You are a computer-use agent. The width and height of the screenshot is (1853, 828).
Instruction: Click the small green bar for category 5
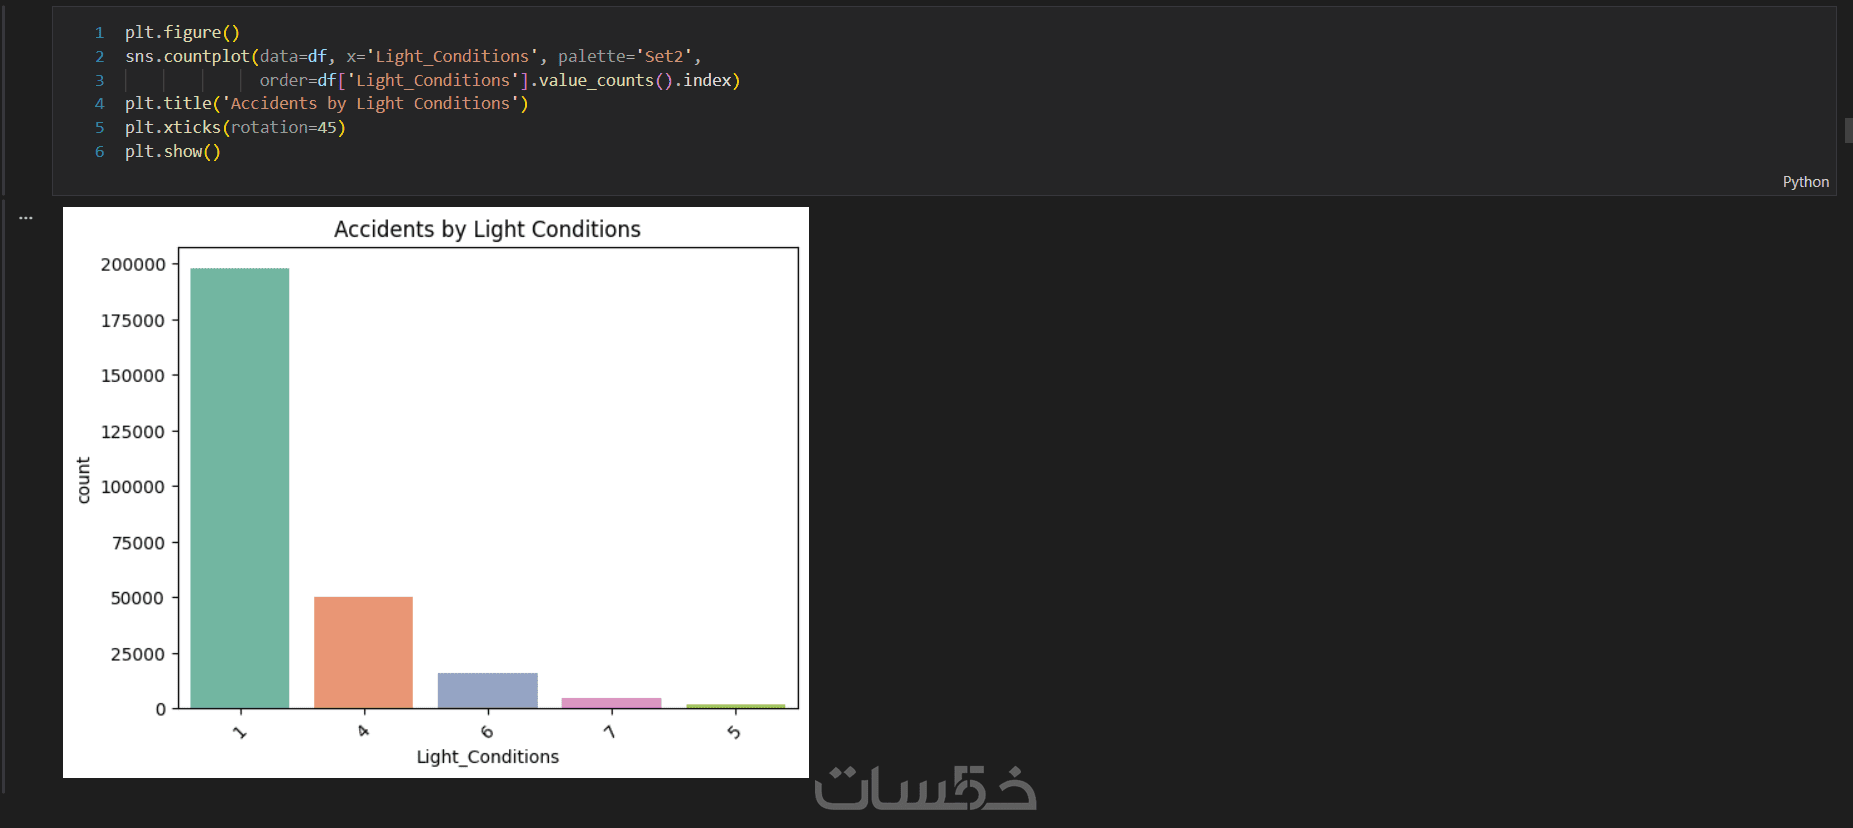[735, 706]
